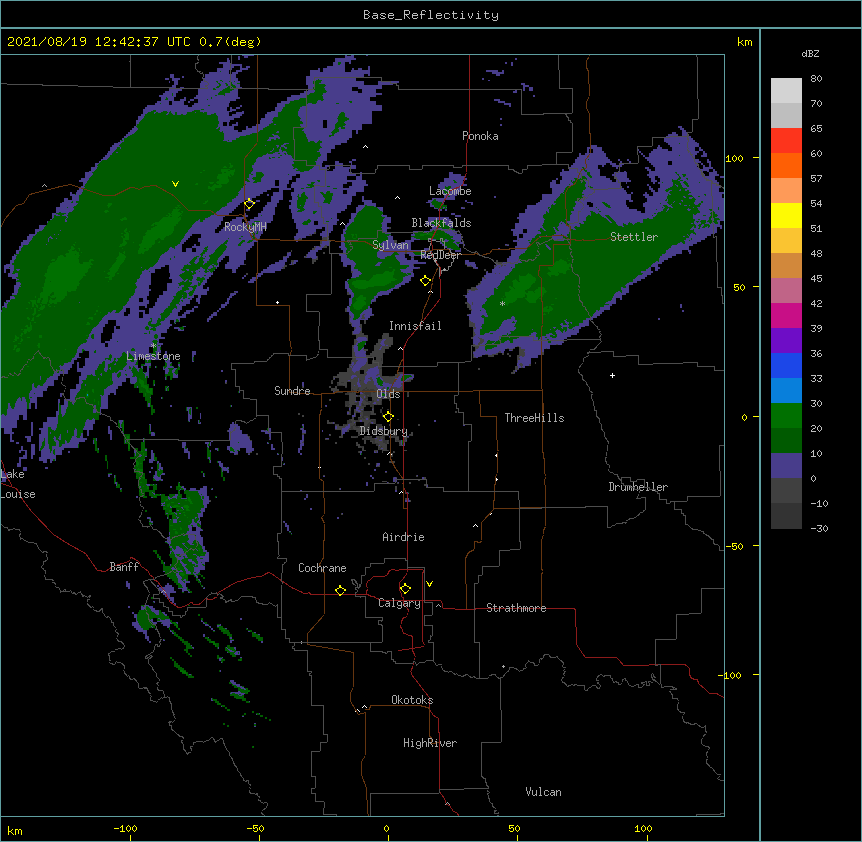Click the Lacombe city label
This screenshot has height=842, width=862.
(x=450, y=191)
